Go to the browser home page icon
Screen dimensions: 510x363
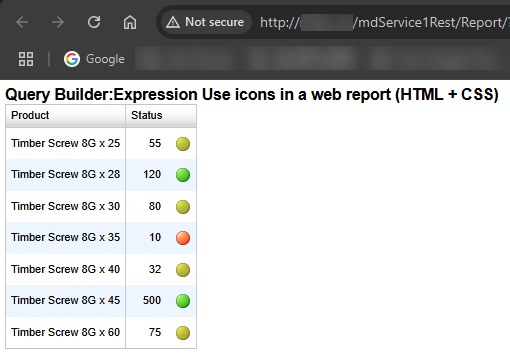[x=130, y=22]
